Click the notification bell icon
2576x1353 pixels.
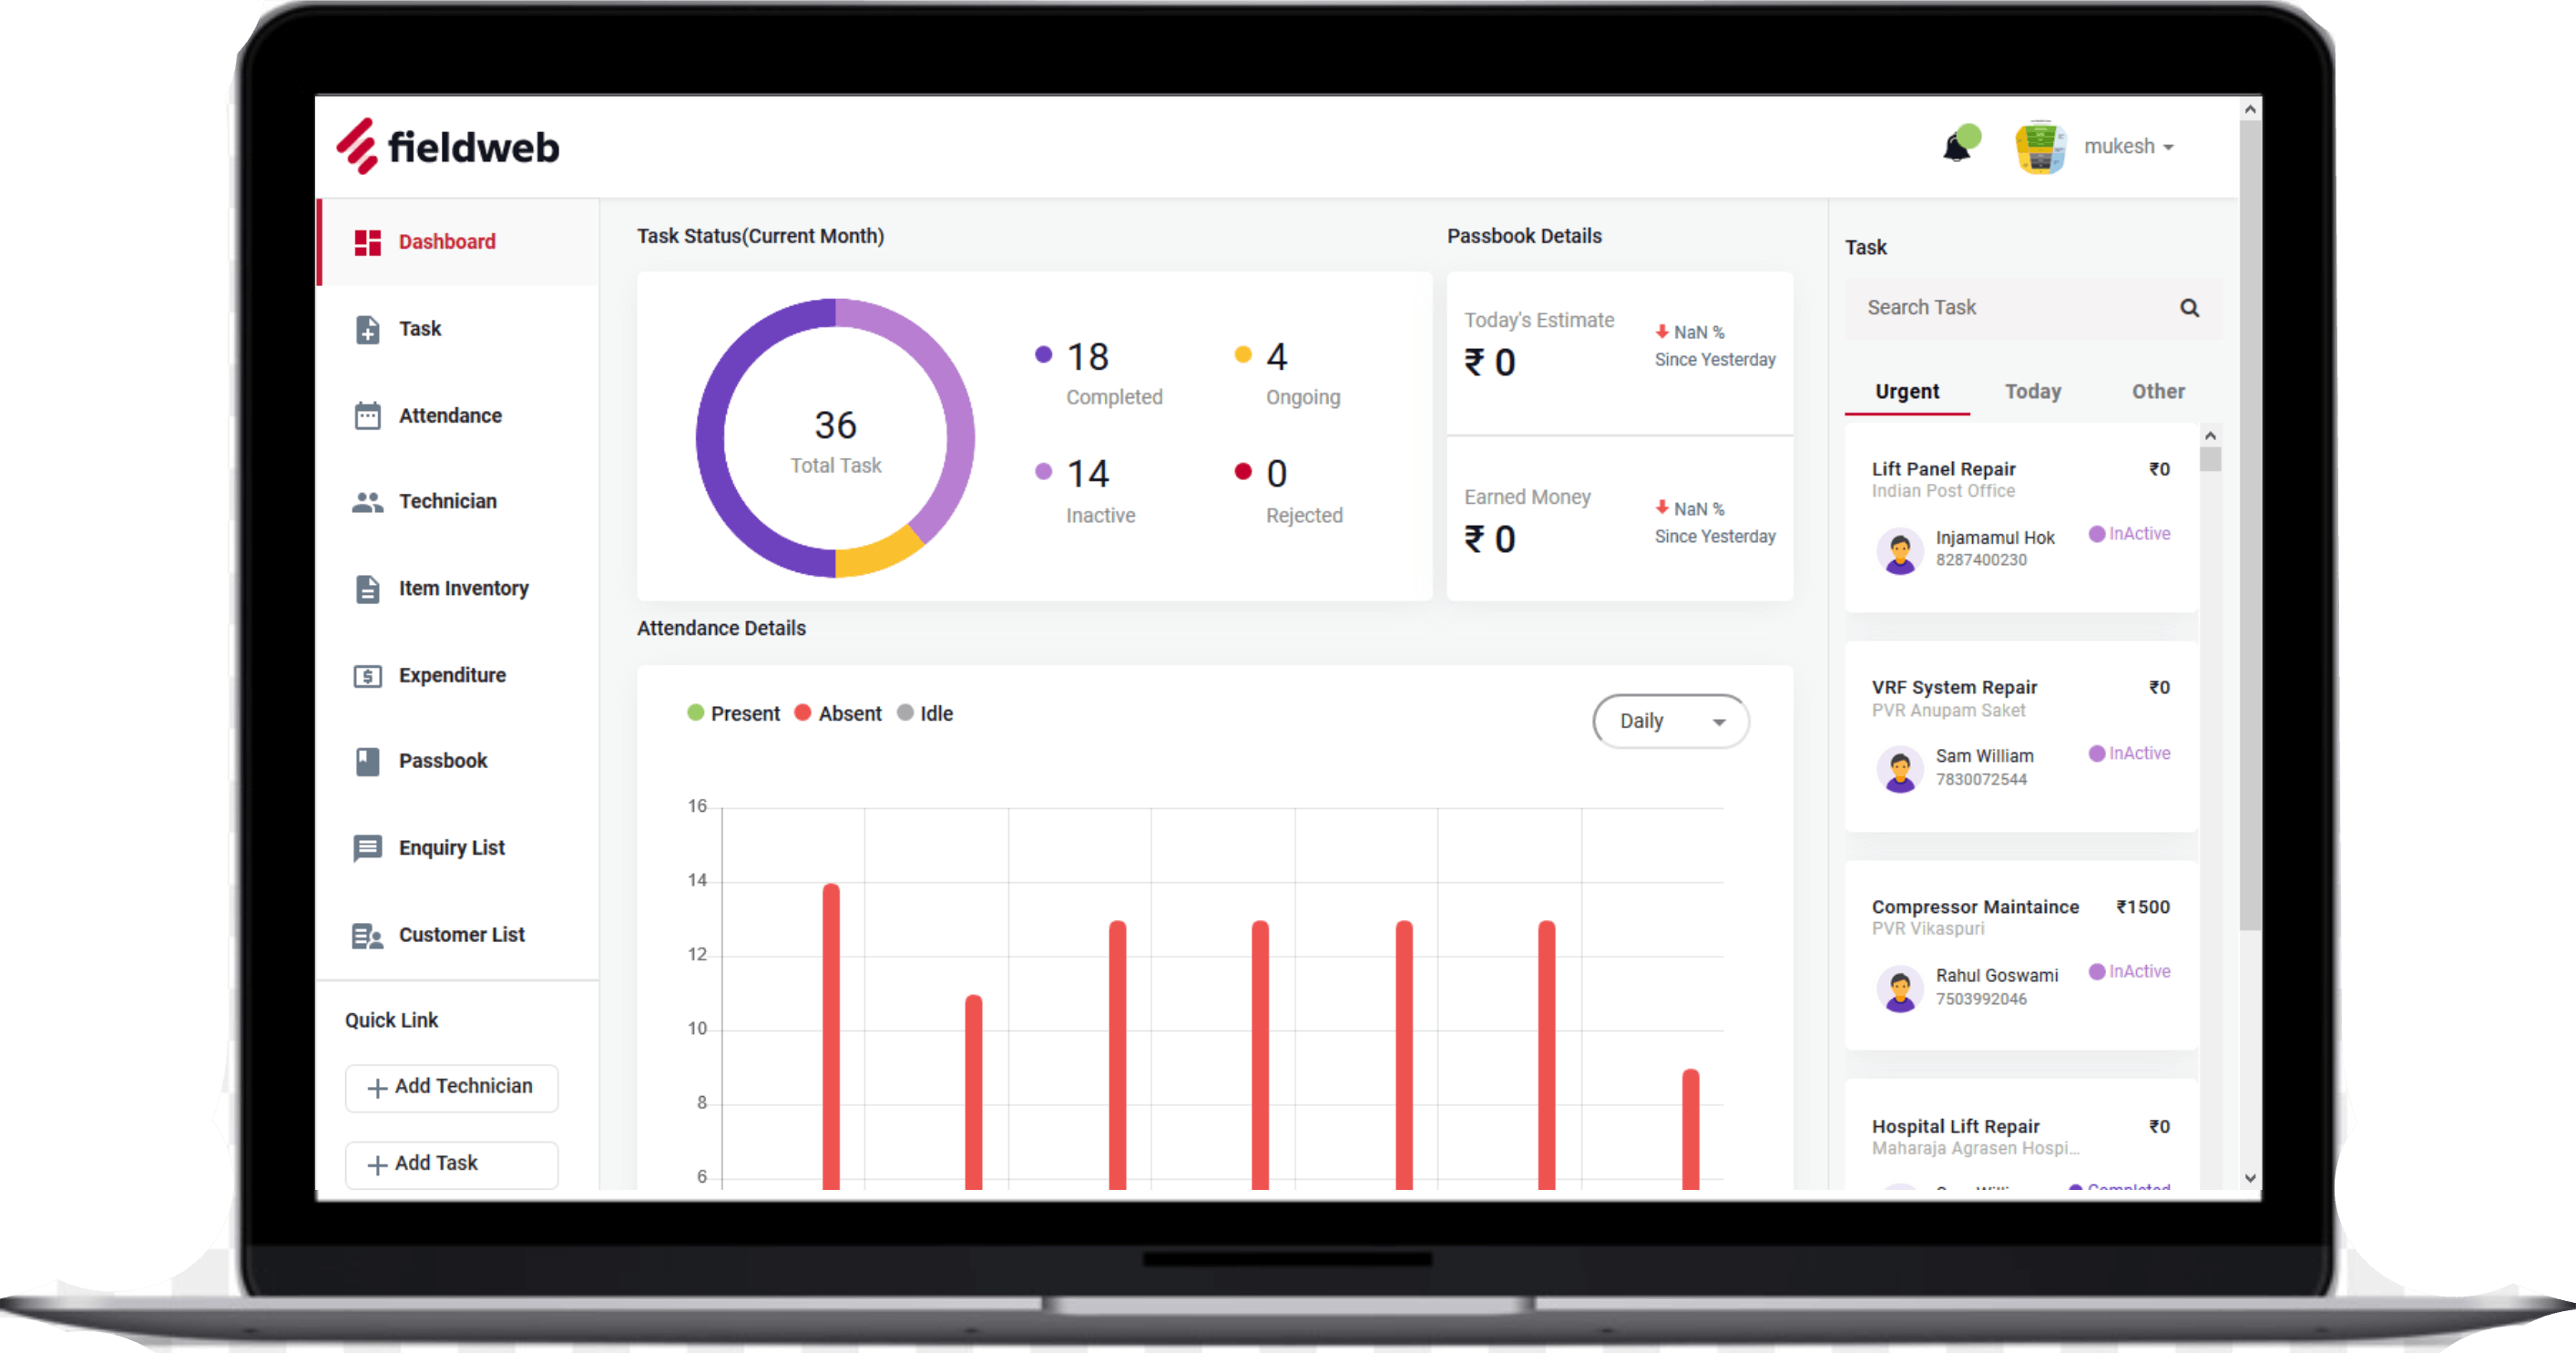[x=1956, y=148]
